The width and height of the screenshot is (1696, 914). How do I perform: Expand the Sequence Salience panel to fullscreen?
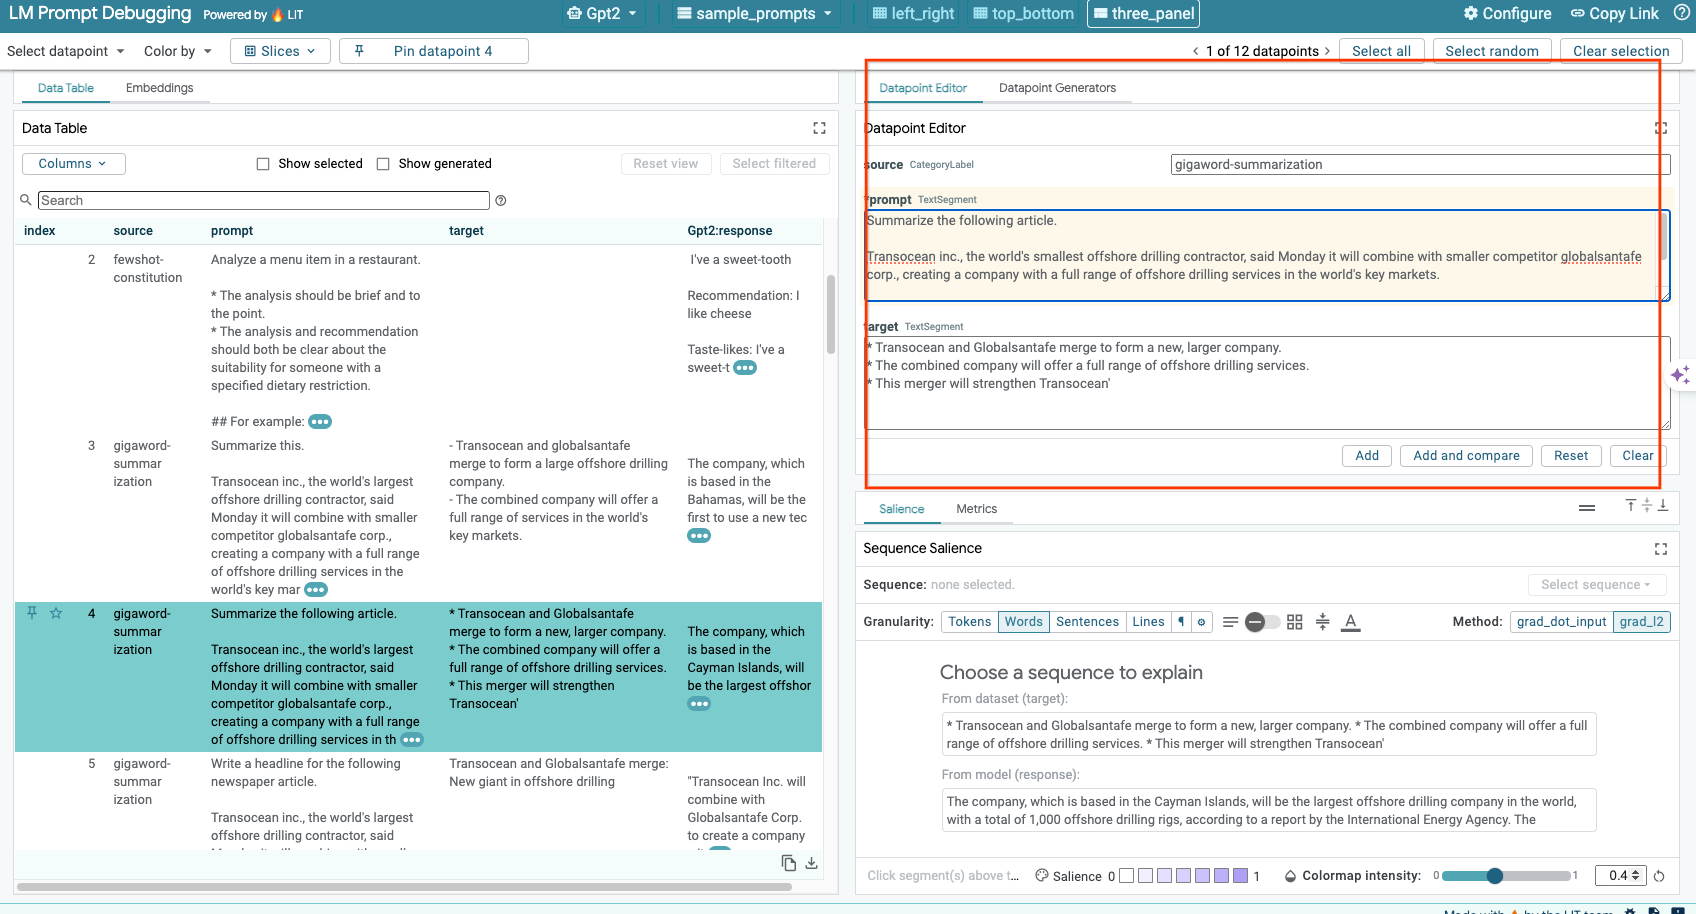(1661, 549)
